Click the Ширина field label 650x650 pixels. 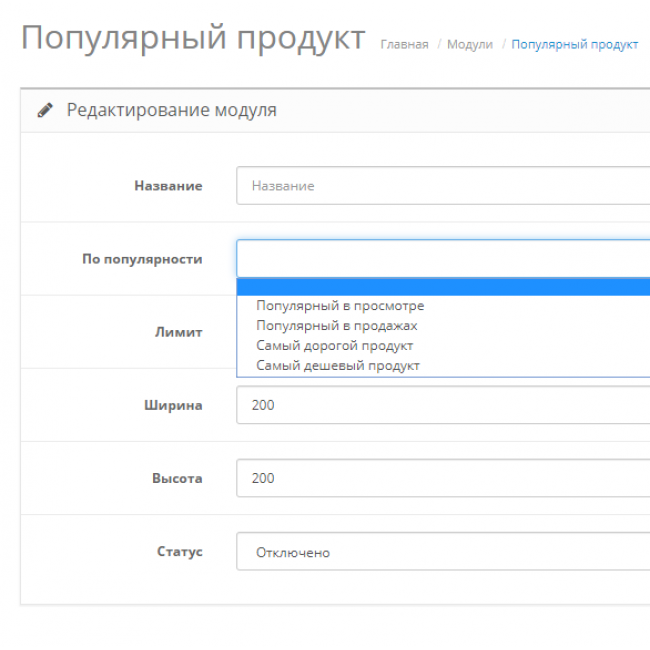(172, 406)
